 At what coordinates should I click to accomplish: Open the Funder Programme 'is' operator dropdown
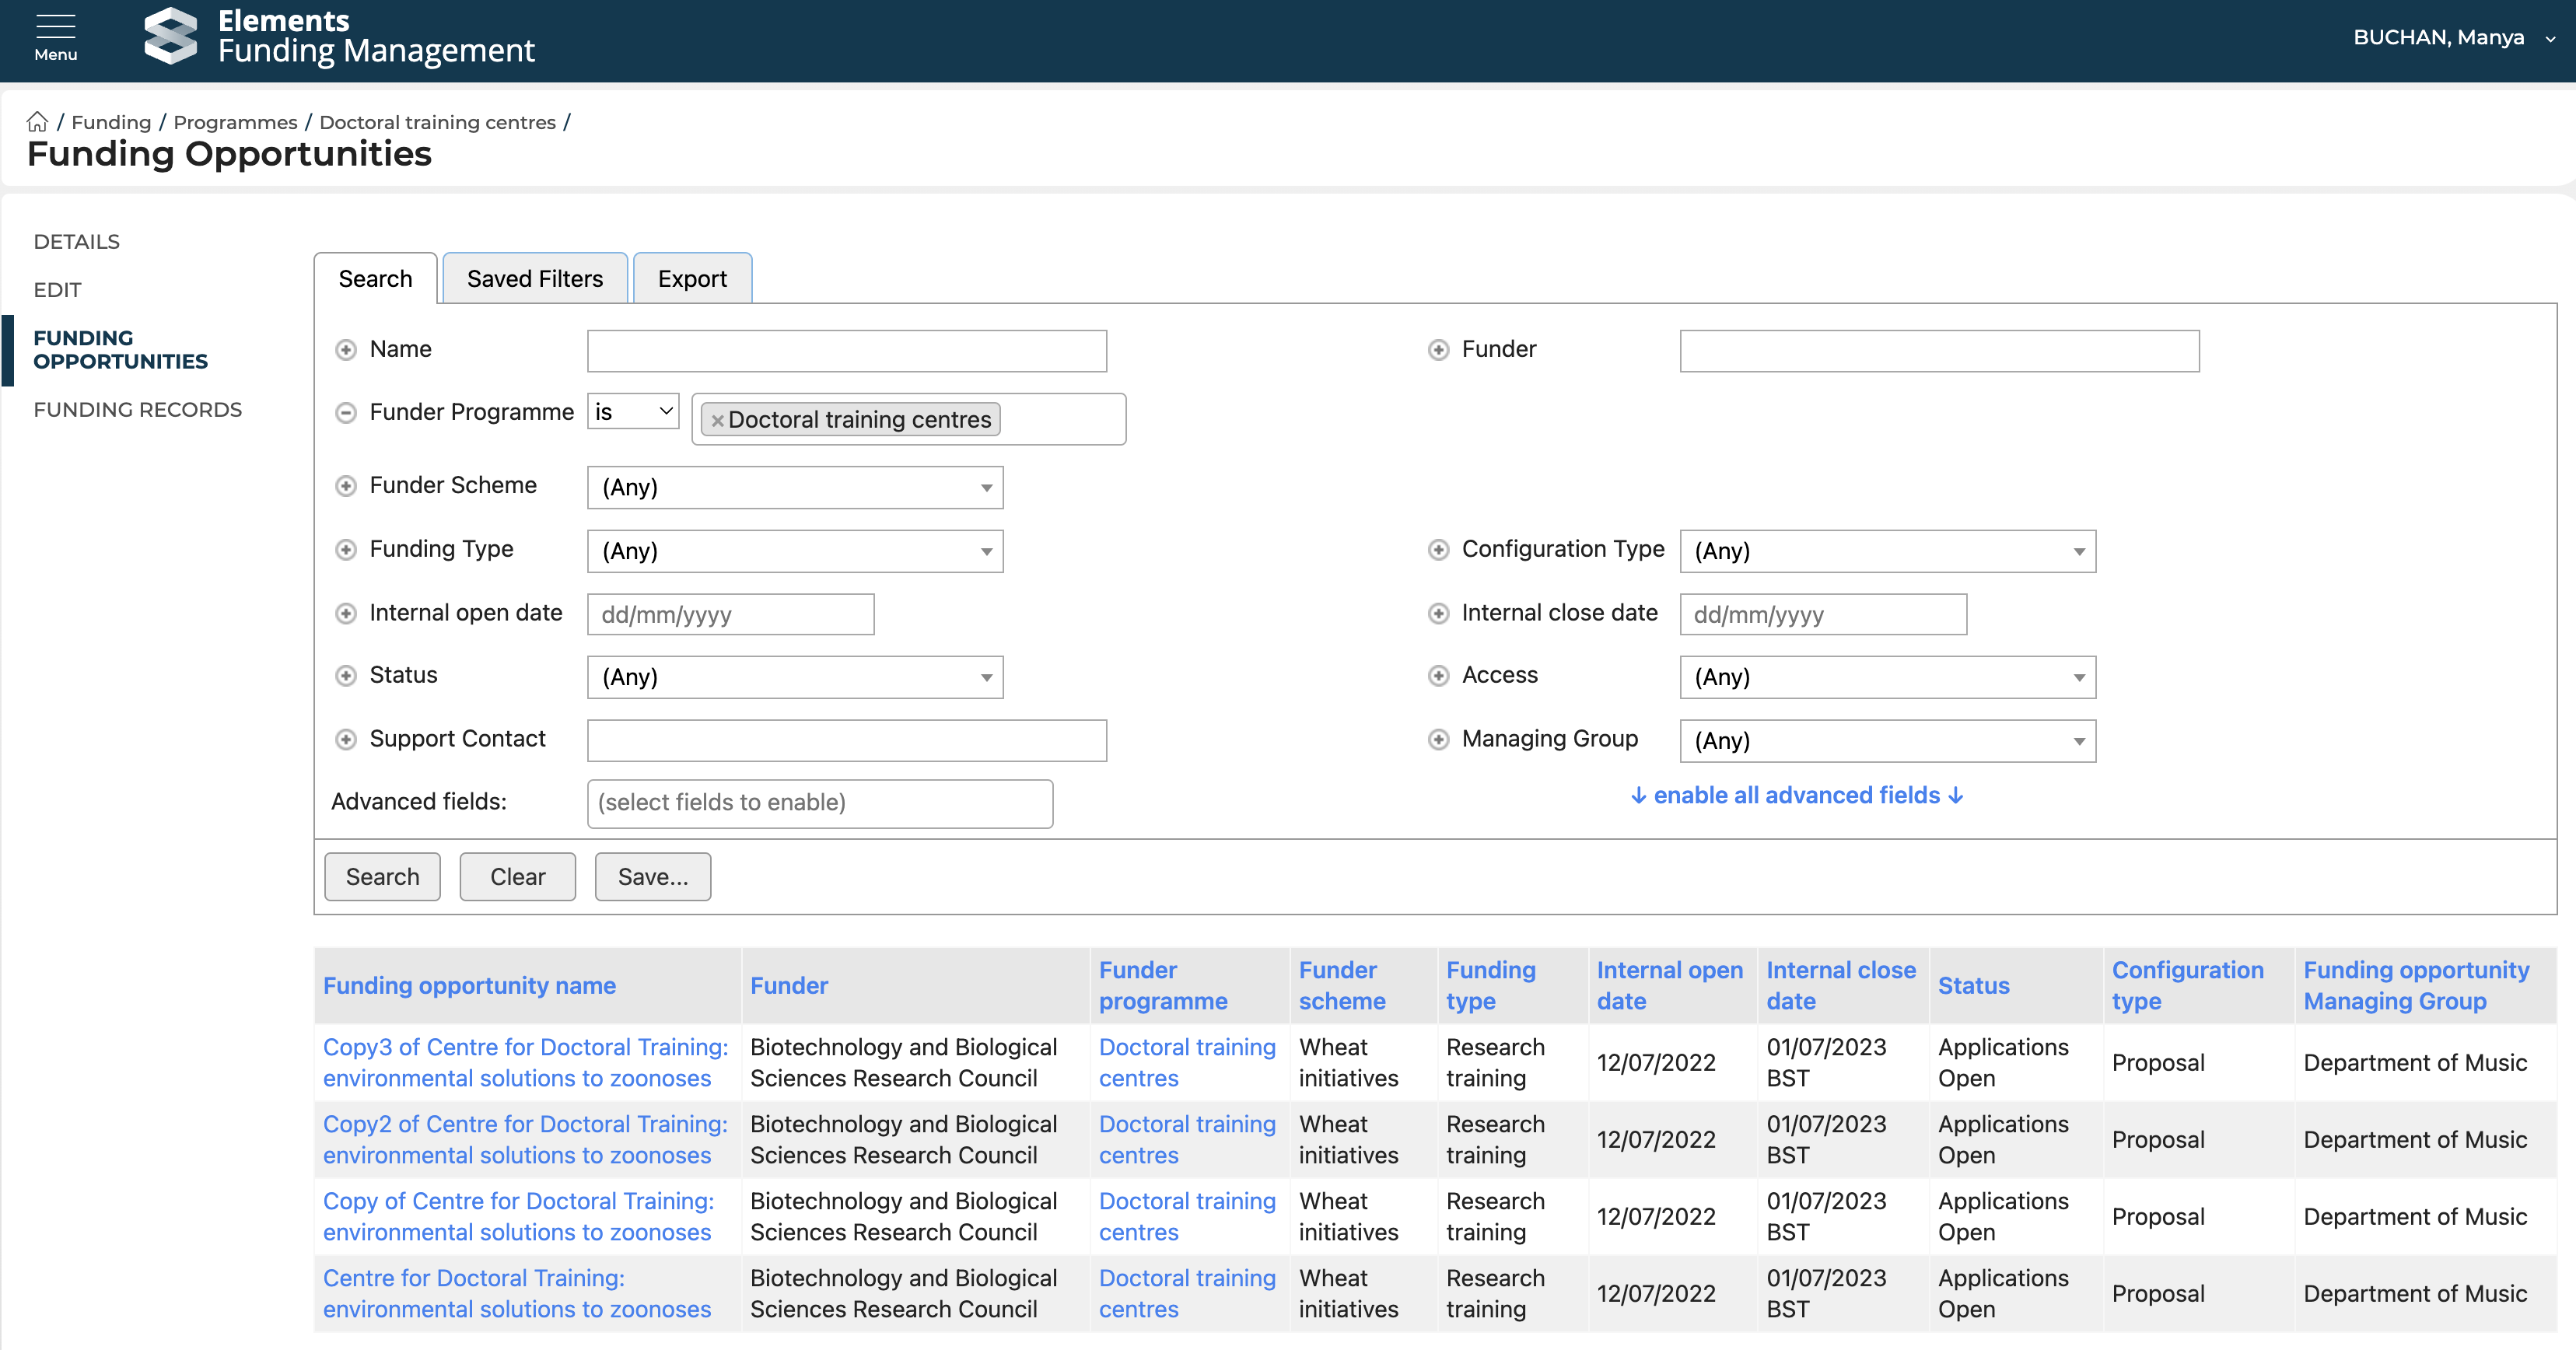coord(633,412)
